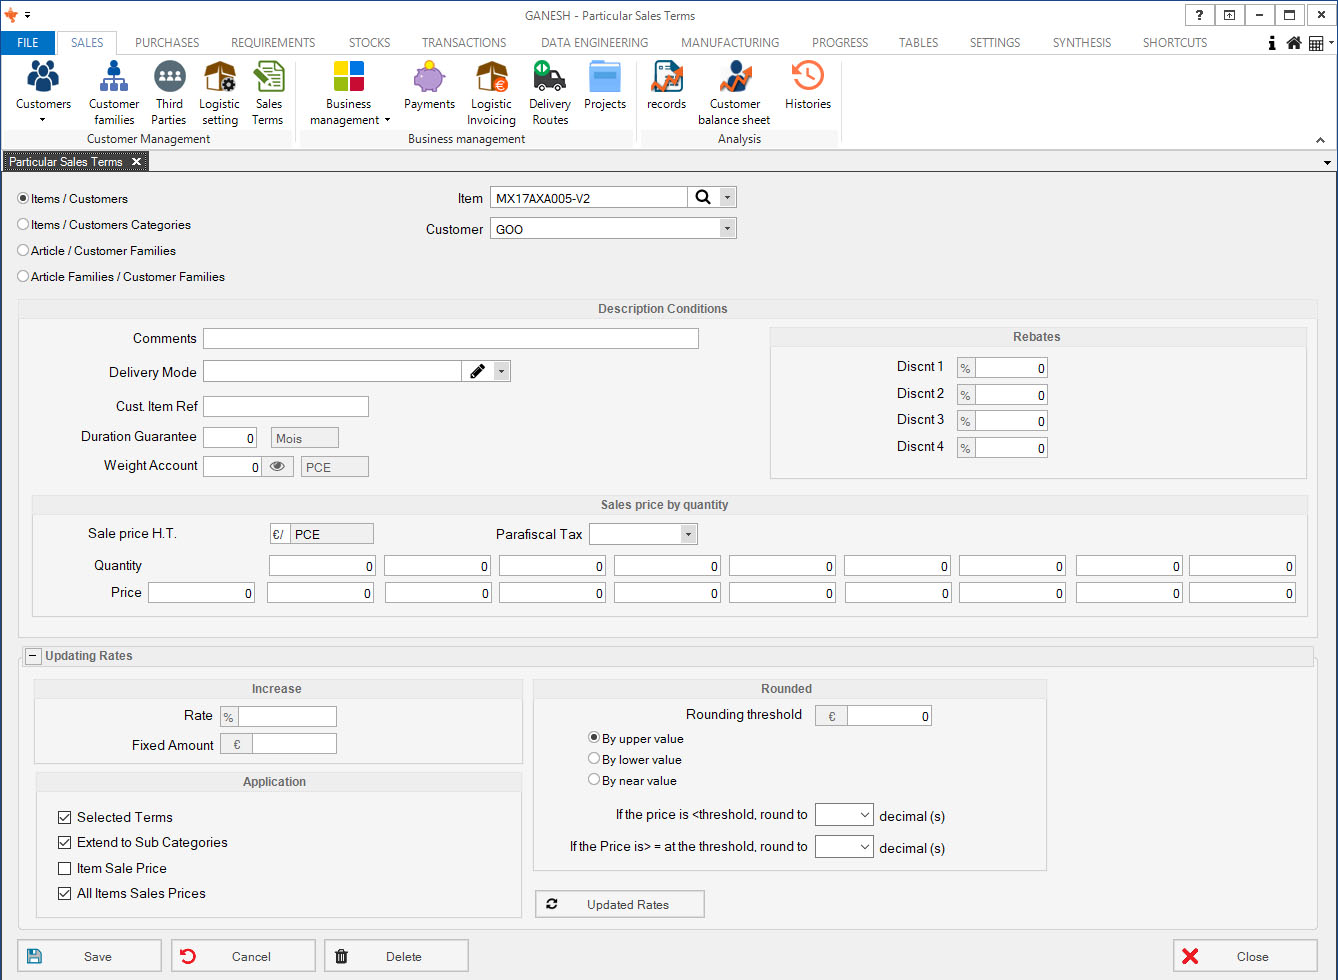Click the Item search magnifier button
The width and height of the screenshot is (1338, 980).
pyautogui.click(x=703, y=198)
